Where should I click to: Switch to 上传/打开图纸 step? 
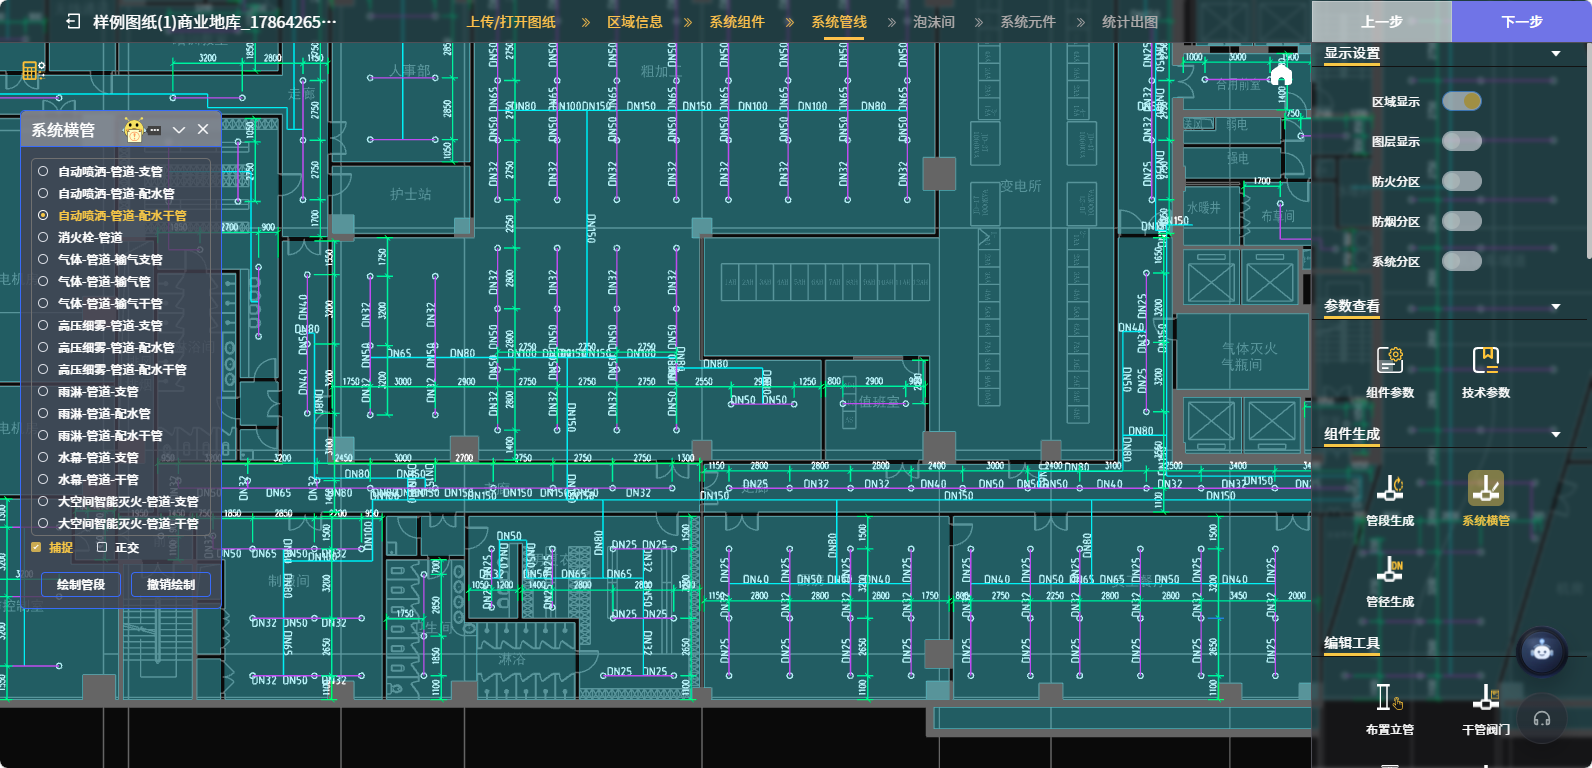[x=511, y=21]
